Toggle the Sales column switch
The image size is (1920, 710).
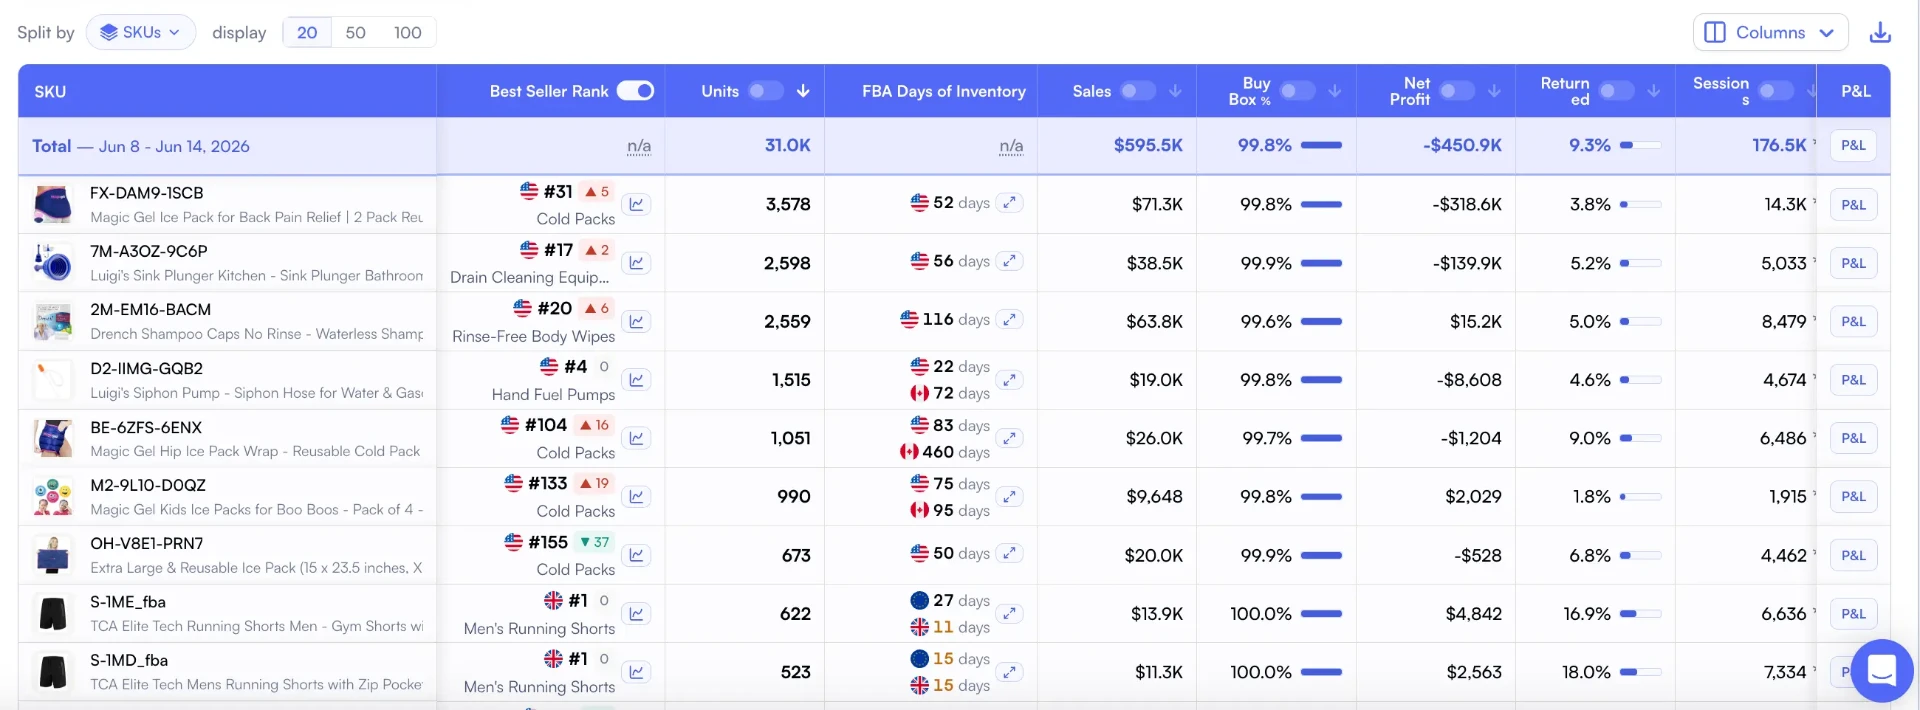click(1138, 91)
